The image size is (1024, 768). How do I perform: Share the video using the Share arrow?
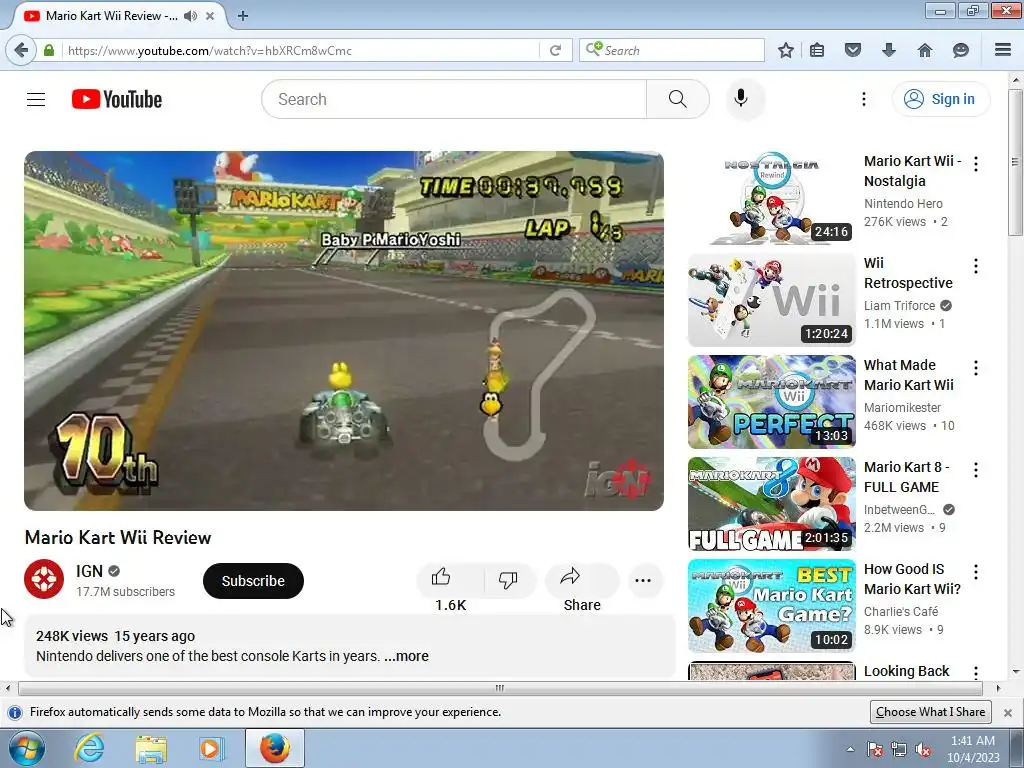[581, 579]
